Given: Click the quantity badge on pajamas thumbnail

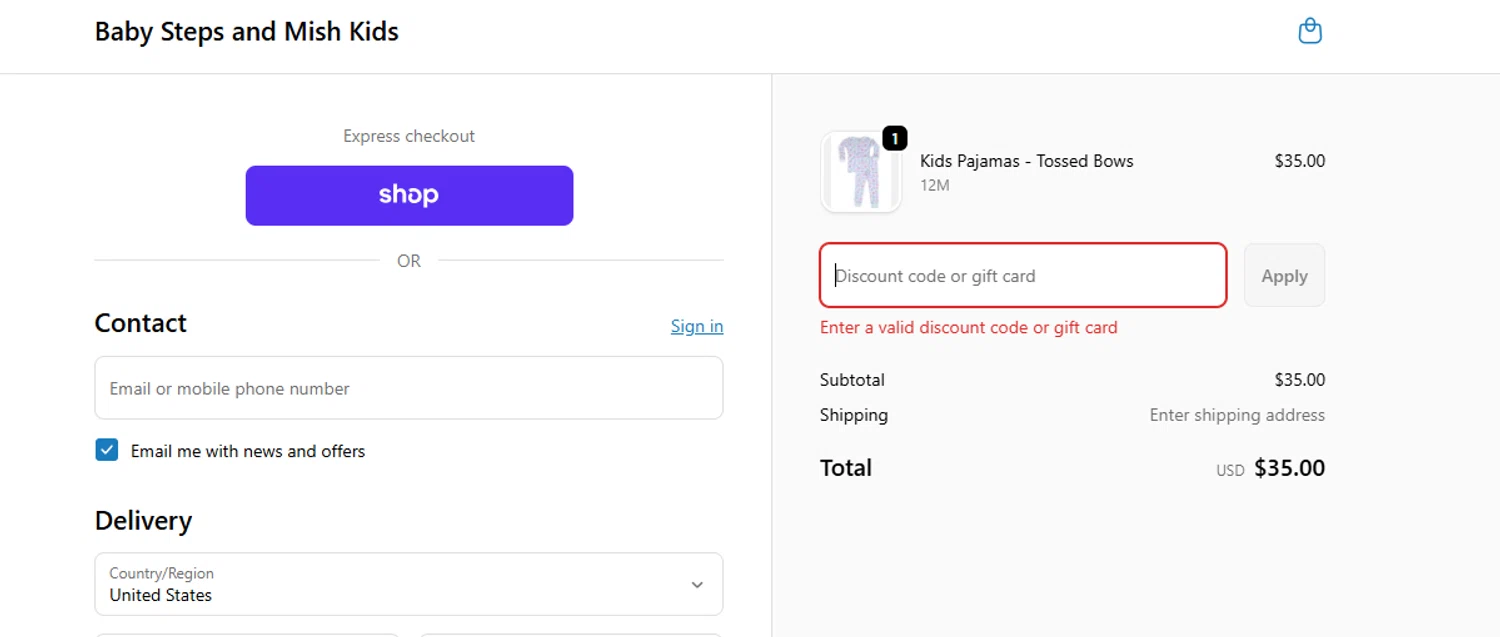Looking at the screenshot, I should 894,138.
